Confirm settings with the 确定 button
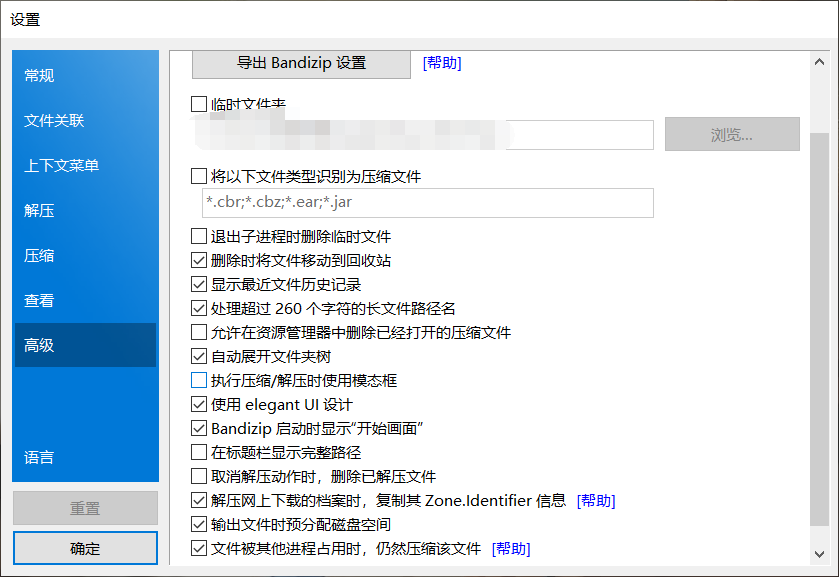Viewport: 839px width, 577px height. click(85, 548)
